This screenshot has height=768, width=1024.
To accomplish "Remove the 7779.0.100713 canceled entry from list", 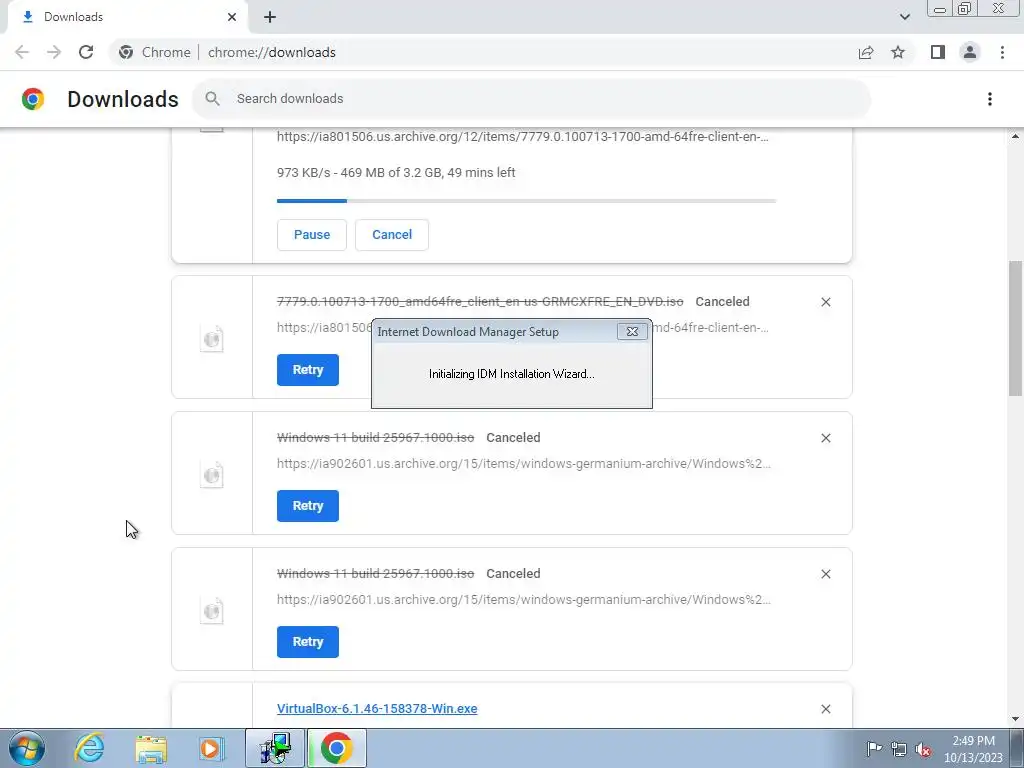I will click(825, 302).
